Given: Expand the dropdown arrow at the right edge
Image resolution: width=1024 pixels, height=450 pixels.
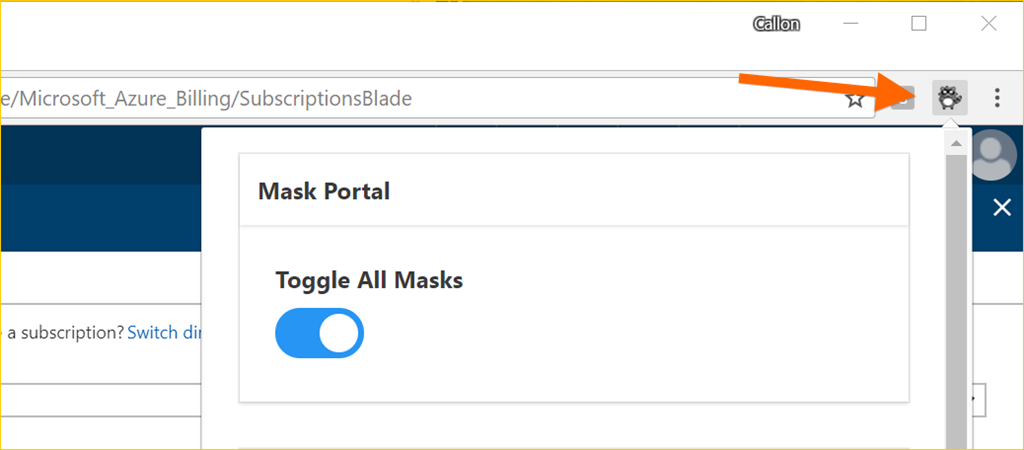Looking at the screenshot, I should [977, 398].
